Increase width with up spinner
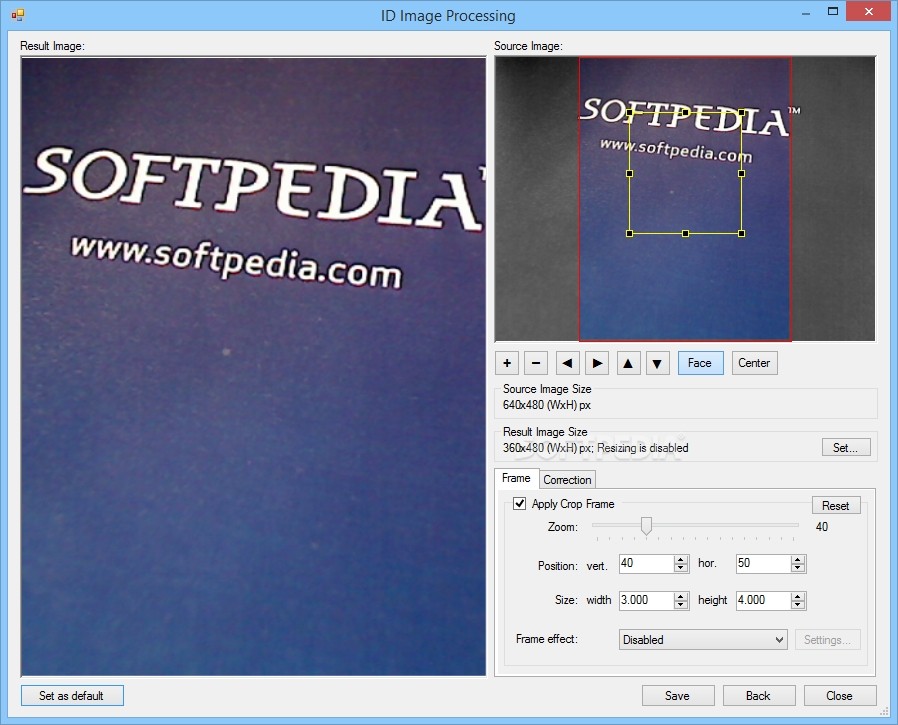Viewport: 898px width, 725px height. coord(680,596)
